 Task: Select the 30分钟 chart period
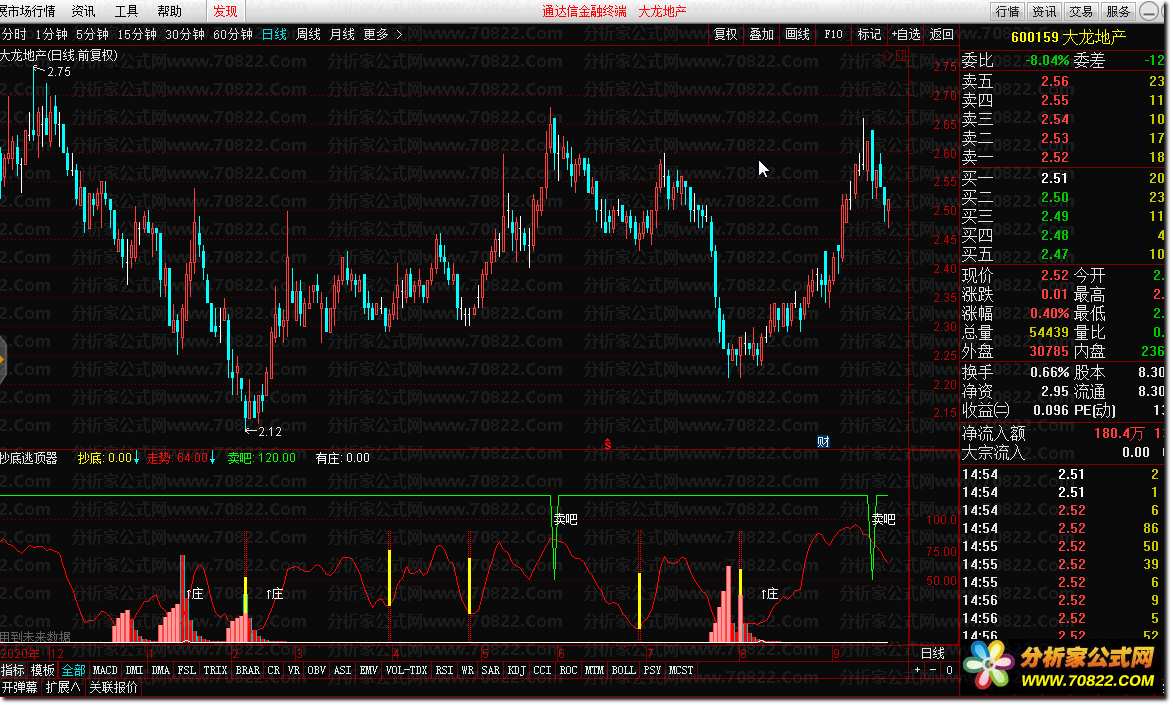point(185,34)
